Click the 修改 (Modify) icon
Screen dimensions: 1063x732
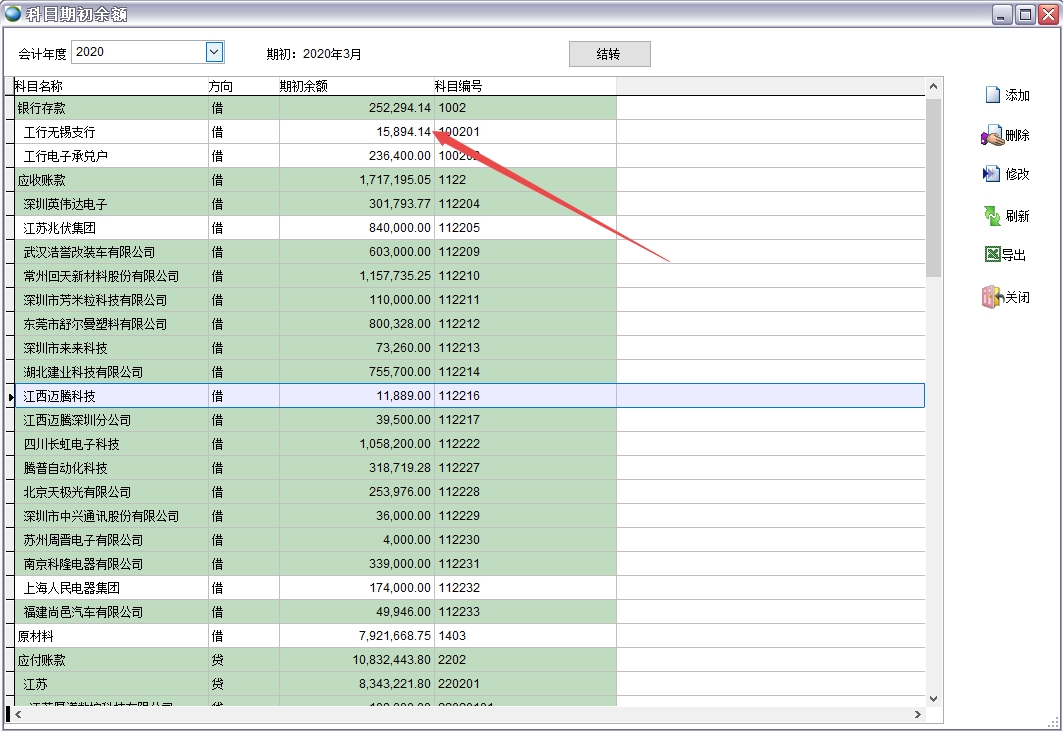coord(991,174)
